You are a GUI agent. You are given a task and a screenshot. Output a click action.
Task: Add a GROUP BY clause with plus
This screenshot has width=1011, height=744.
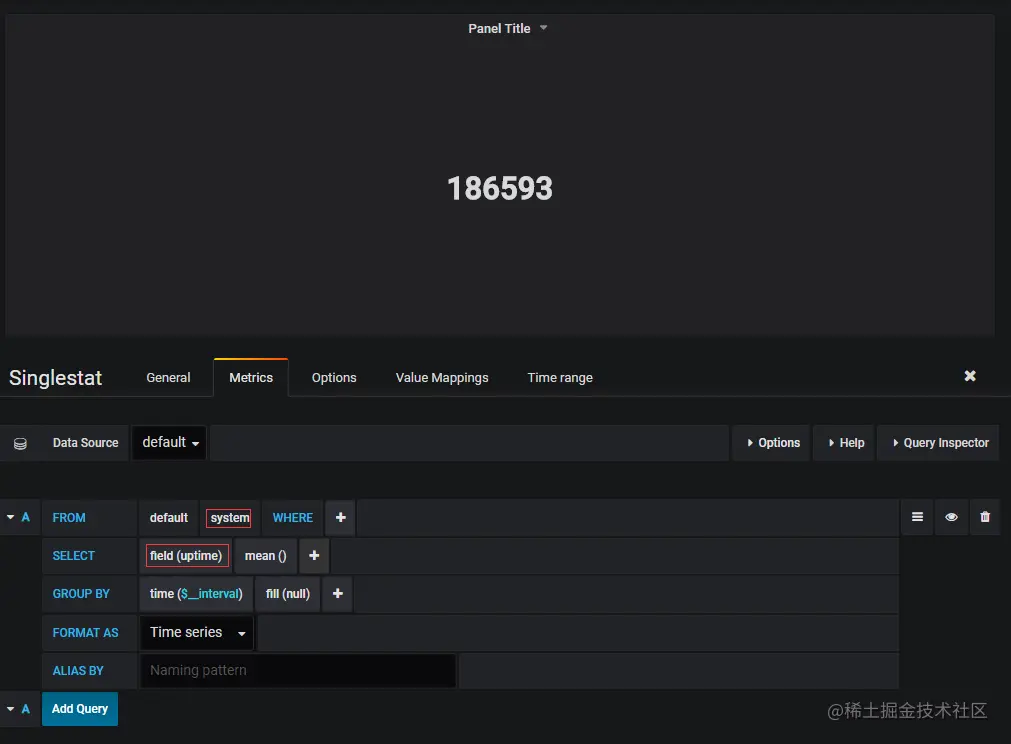pos(337,594)
